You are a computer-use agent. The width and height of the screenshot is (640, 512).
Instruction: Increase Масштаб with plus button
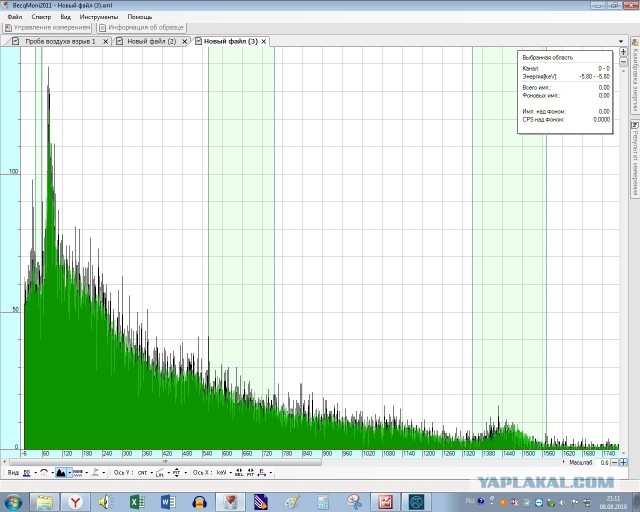tap(623, 463)
